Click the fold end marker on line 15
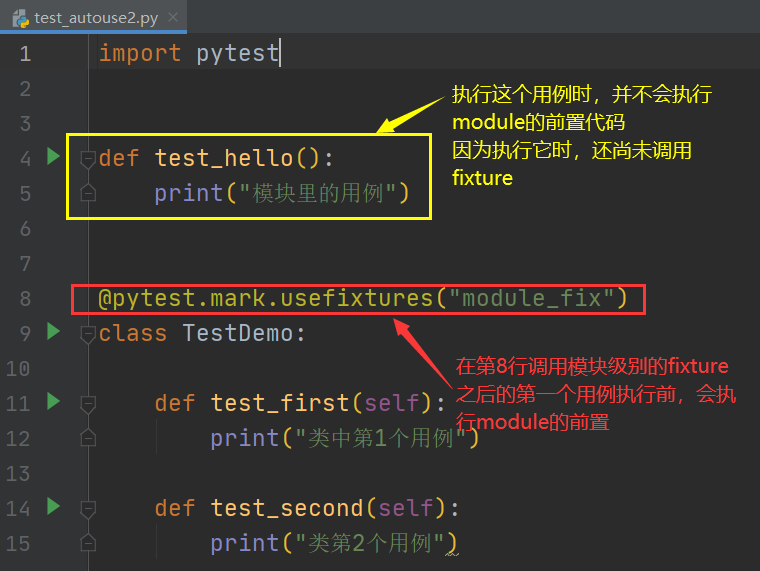The height and width of the screenshot is (571, 760). click(88, 543)
